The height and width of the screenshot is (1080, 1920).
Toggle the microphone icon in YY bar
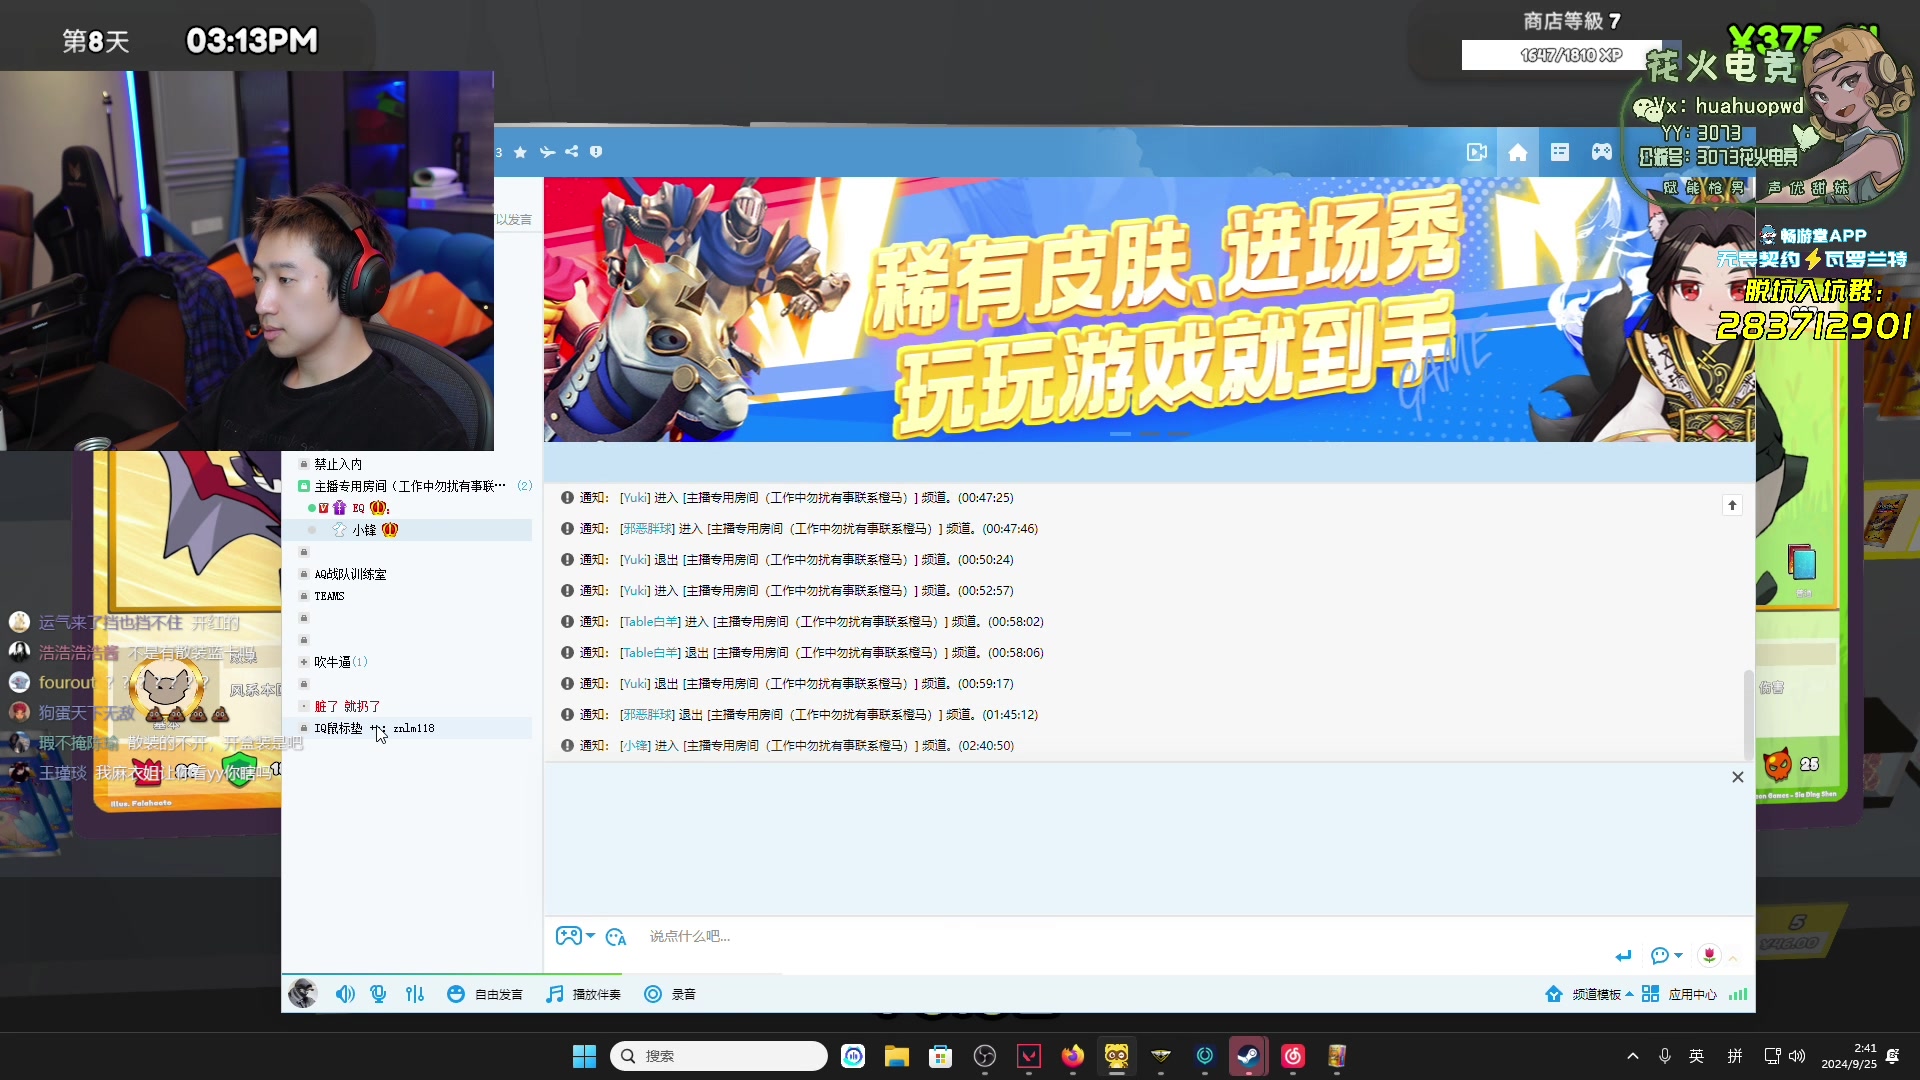pos(378,994)
